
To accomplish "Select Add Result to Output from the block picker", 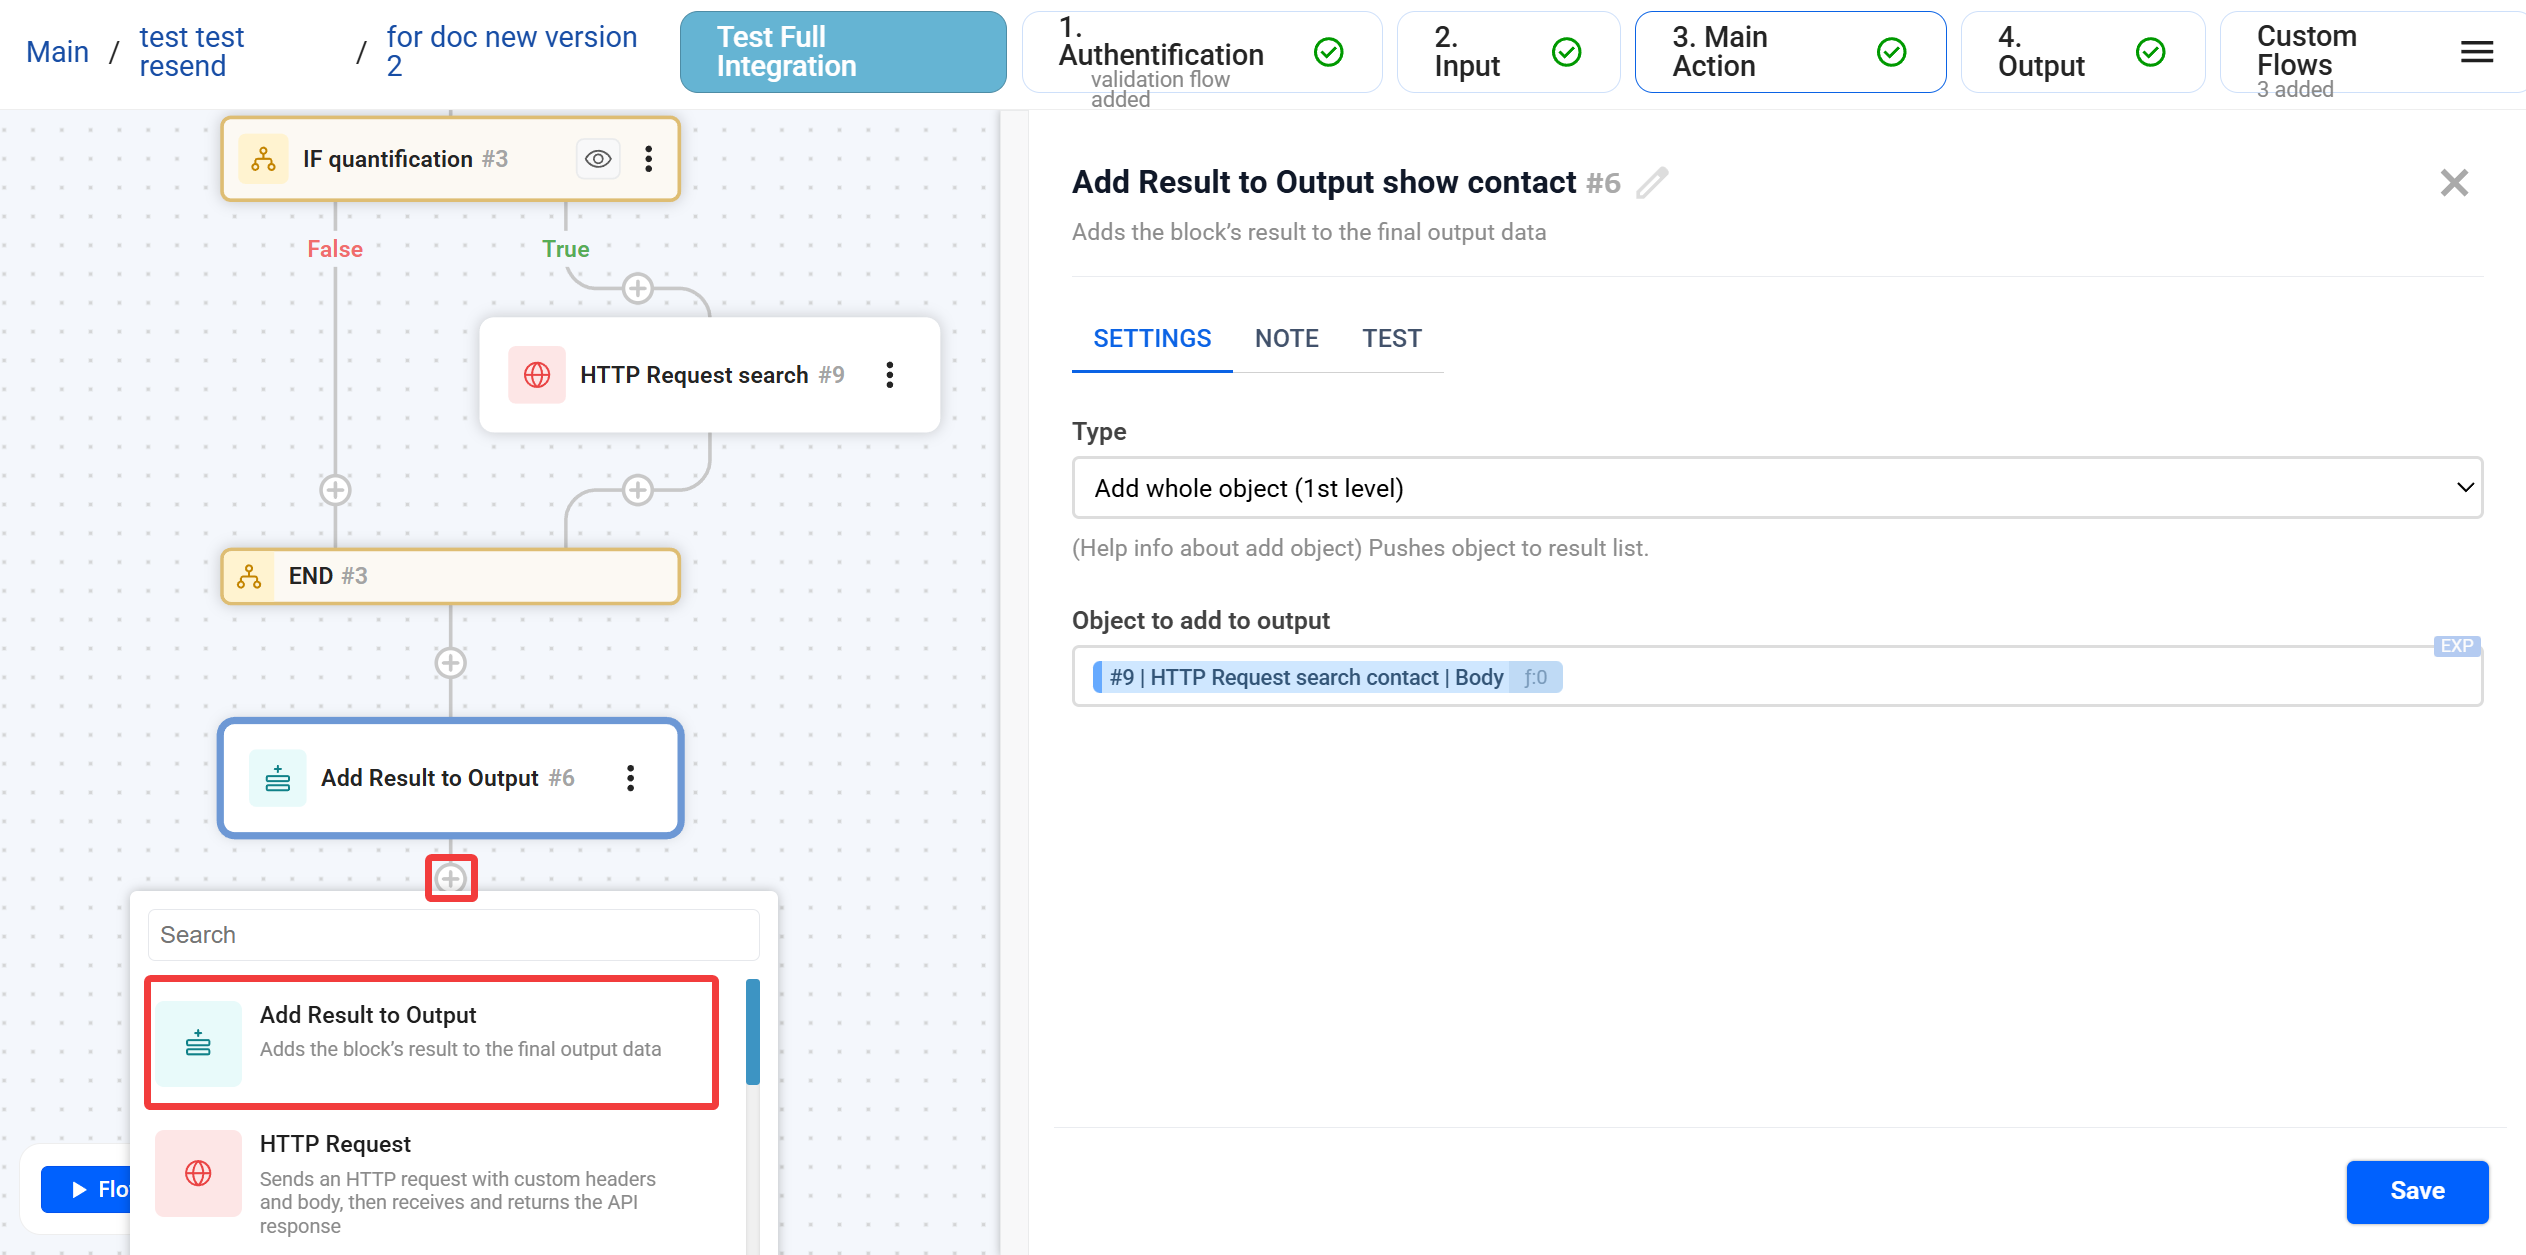I will coord(430,1040).
